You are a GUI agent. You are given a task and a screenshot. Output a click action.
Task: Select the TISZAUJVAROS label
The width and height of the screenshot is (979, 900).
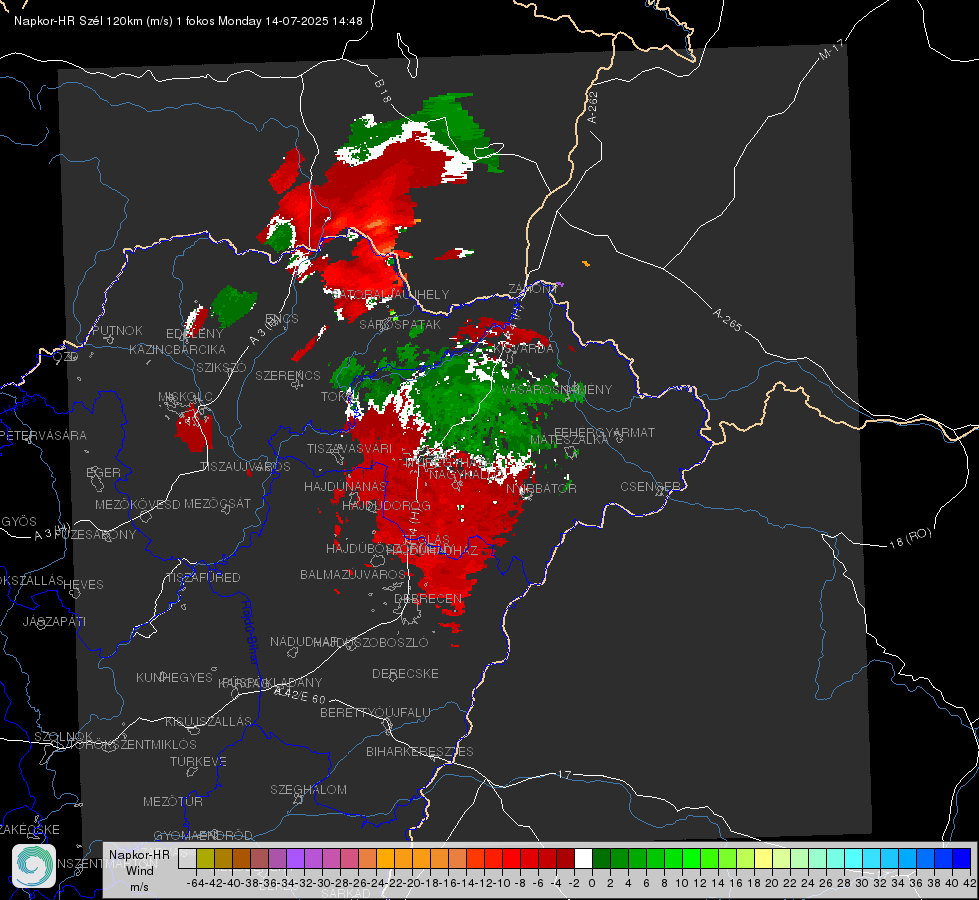click(245, 466)
